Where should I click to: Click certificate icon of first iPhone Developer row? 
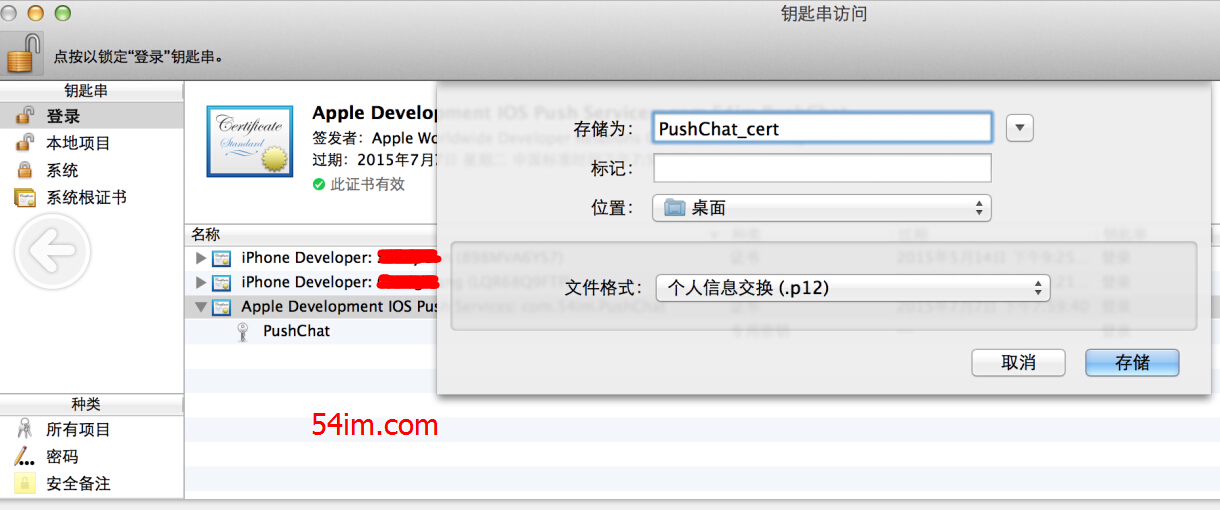point(222,258)
